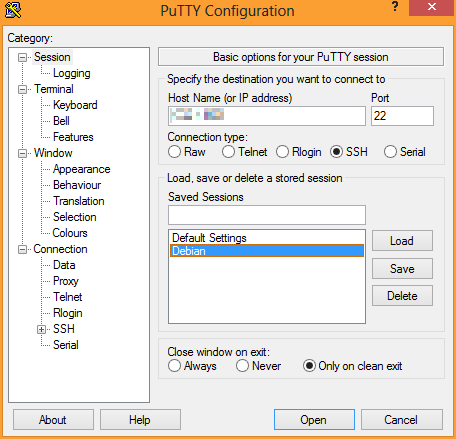Click the question mark help icon

pyautogui.click(x=395, y=7)
